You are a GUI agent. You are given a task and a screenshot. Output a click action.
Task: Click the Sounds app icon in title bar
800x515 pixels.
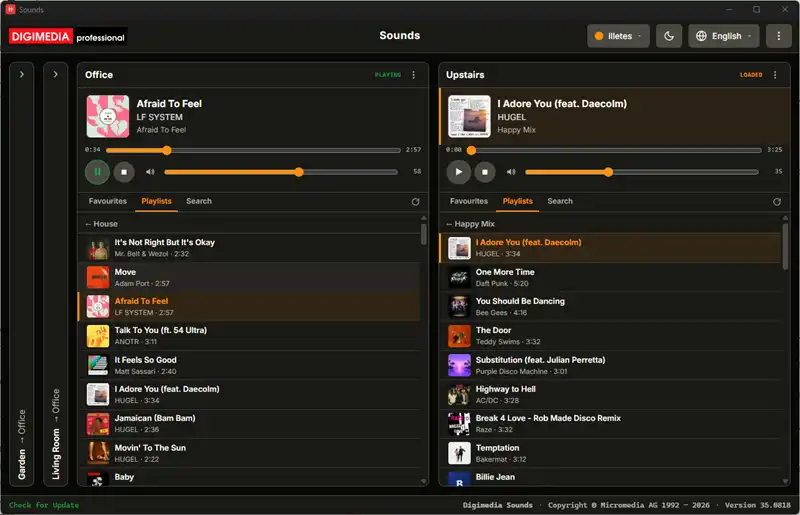coord(10,9)
